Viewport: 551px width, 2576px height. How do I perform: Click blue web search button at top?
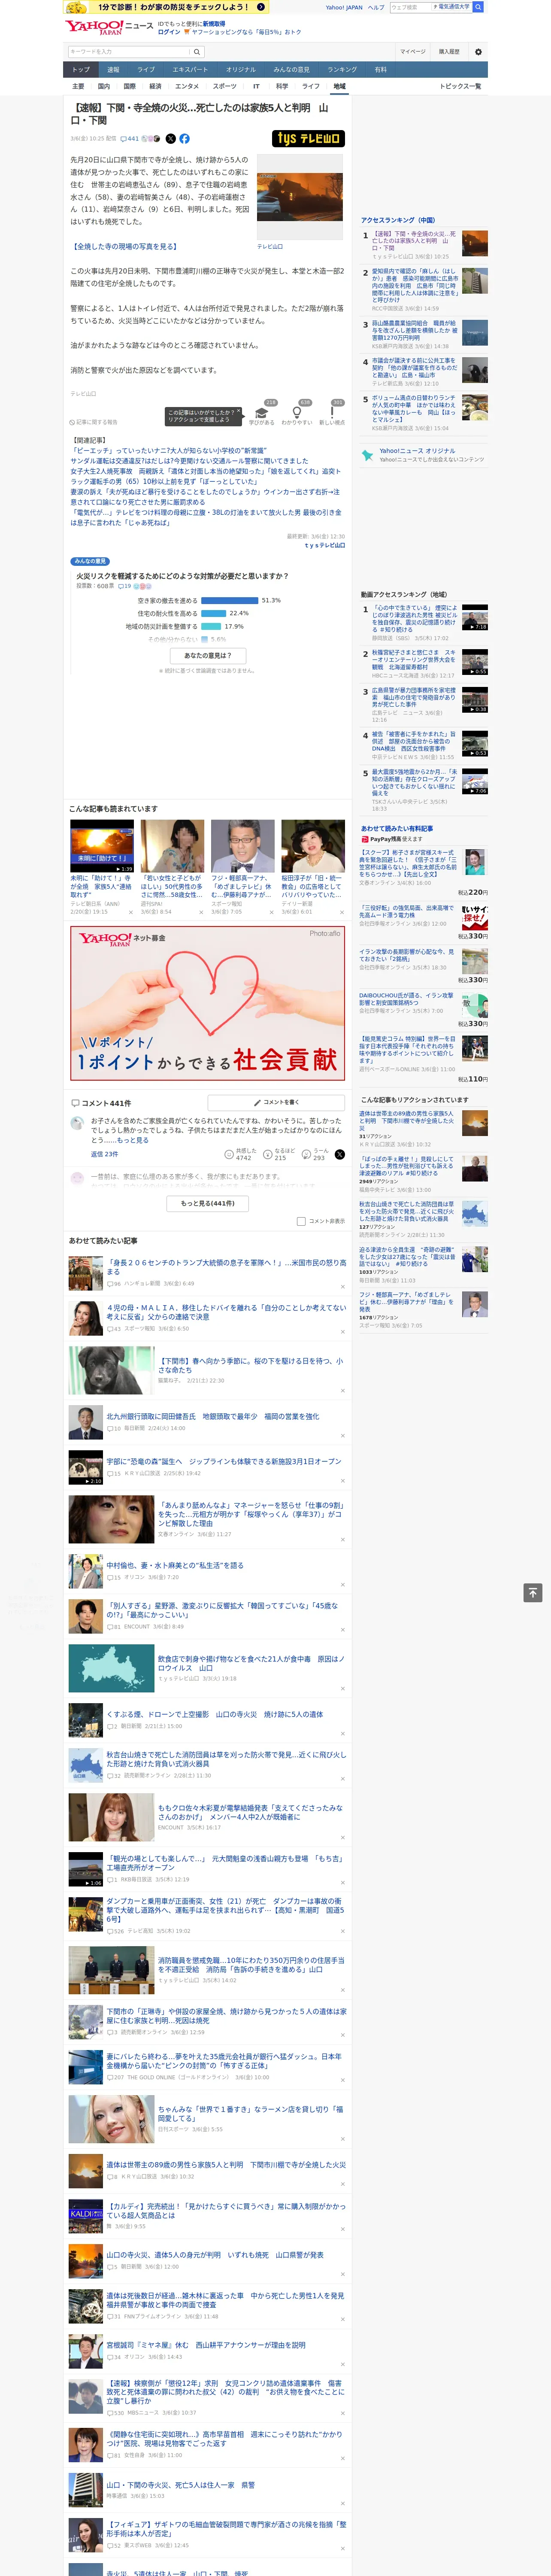point(478,7)
